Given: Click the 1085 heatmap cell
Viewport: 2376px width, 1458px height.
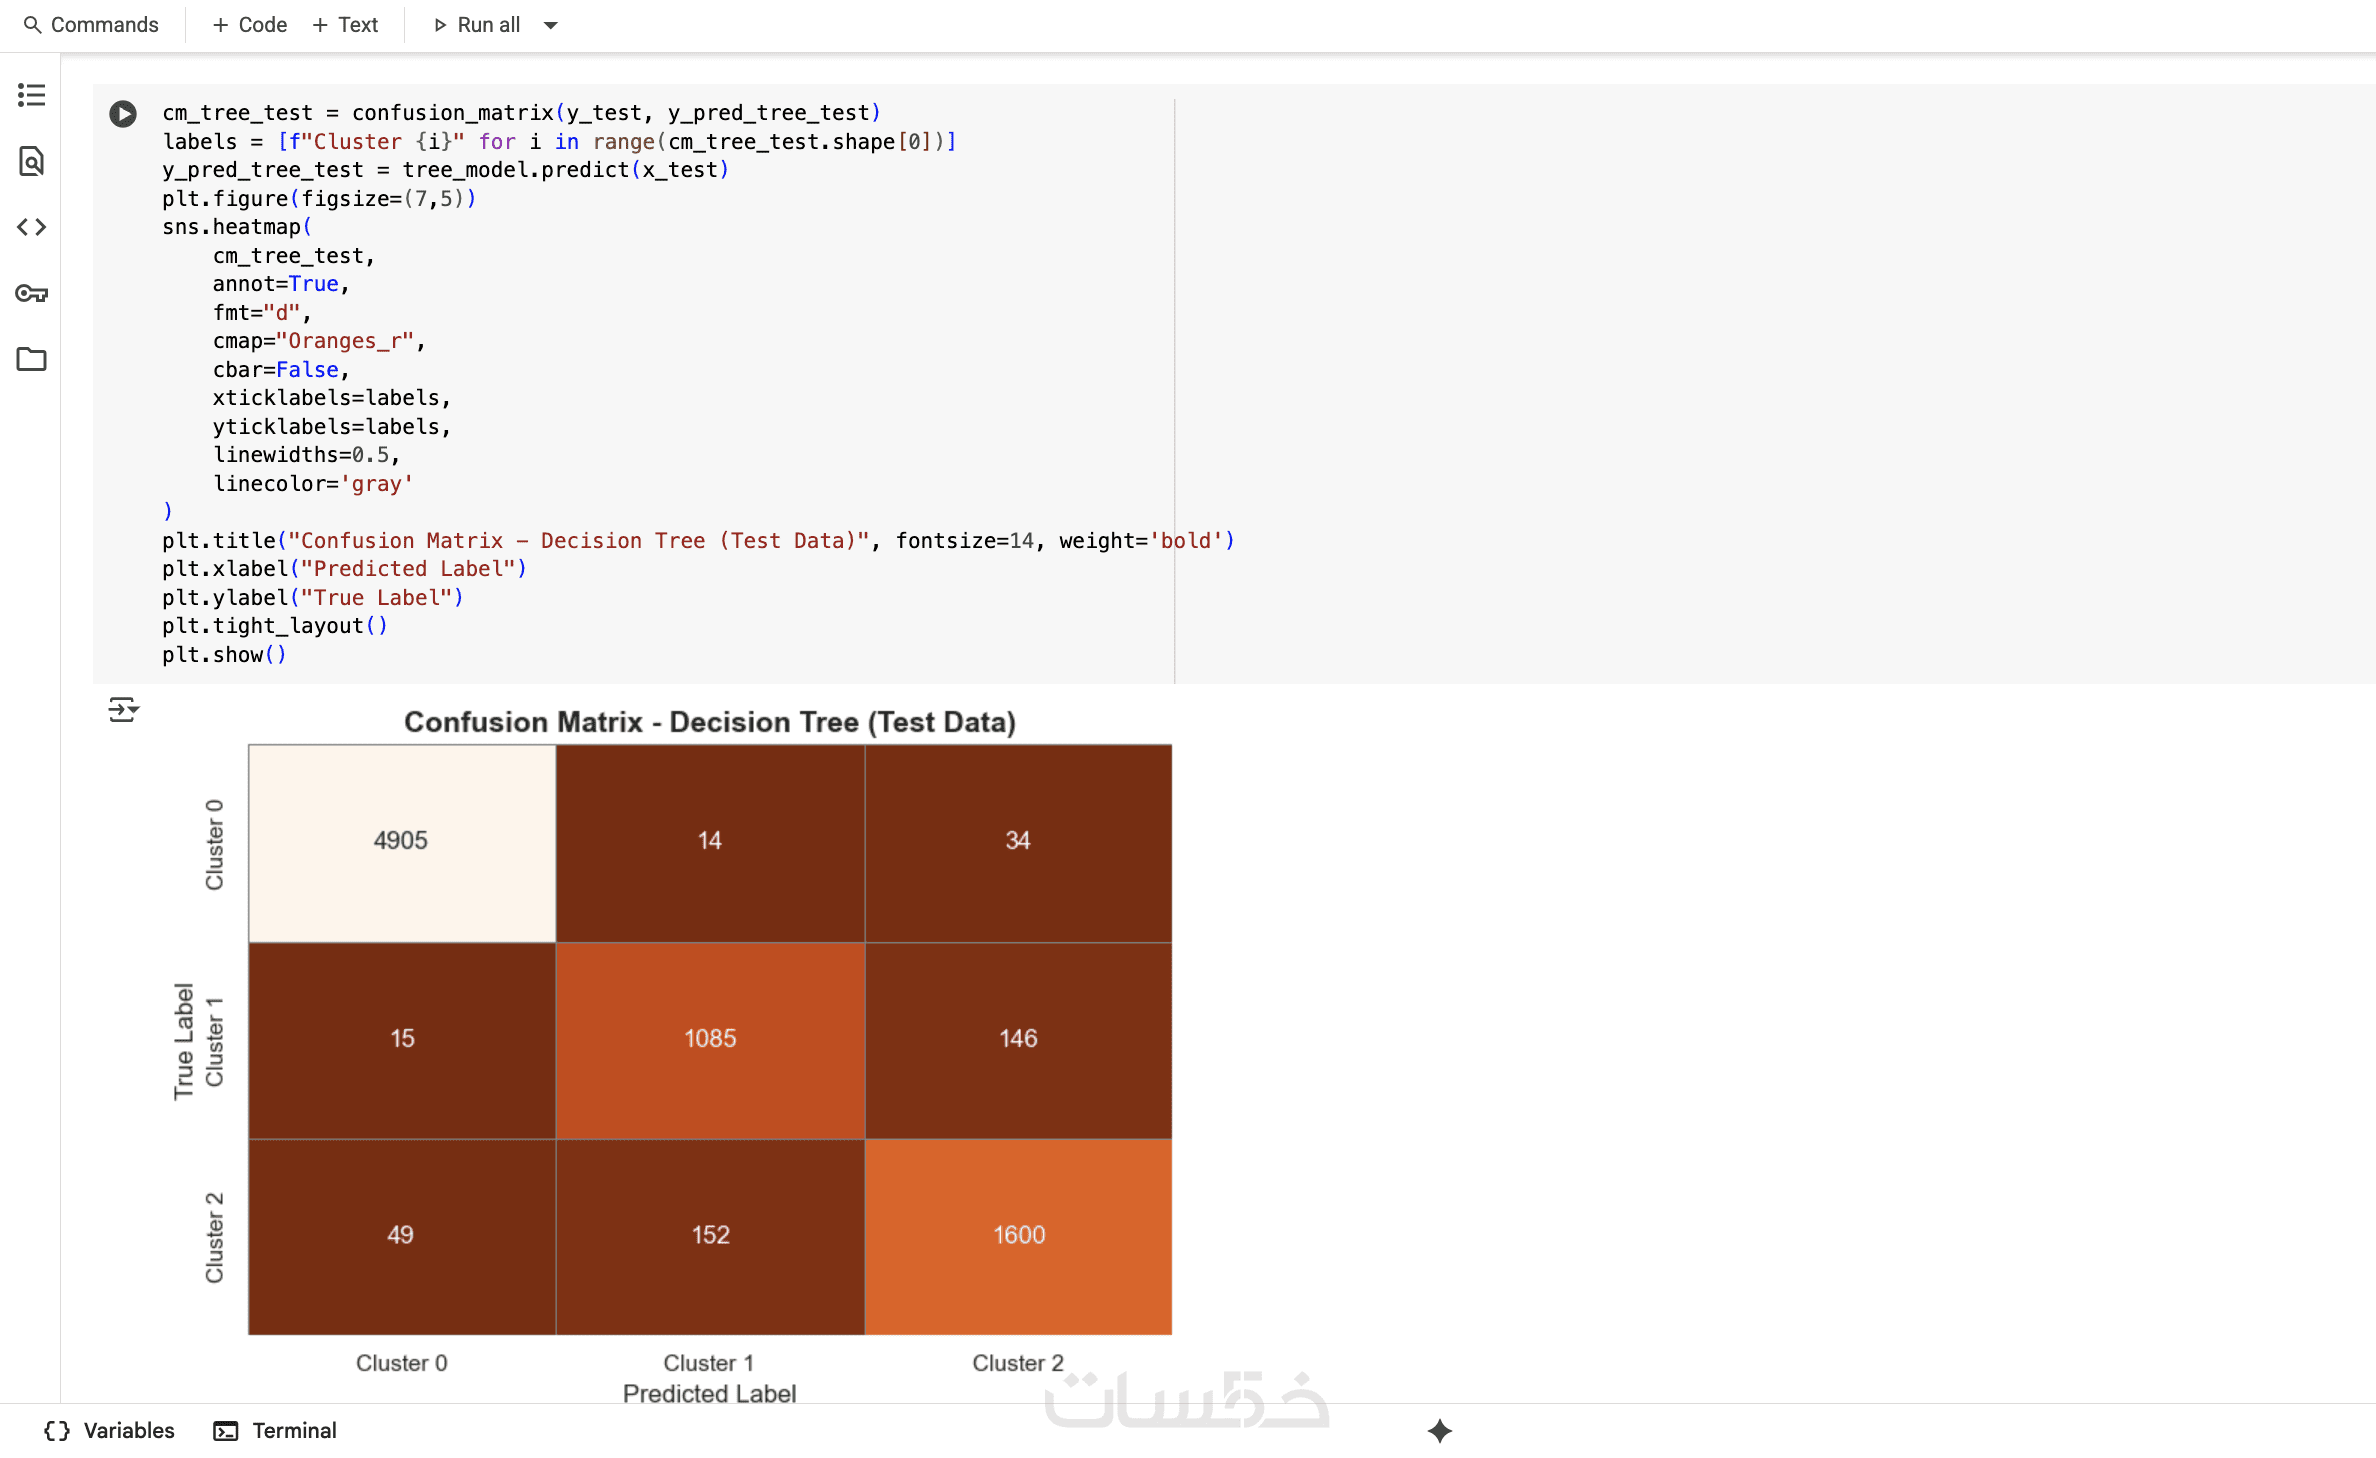Looking at the screenshot, I should tap(709, 1038).
